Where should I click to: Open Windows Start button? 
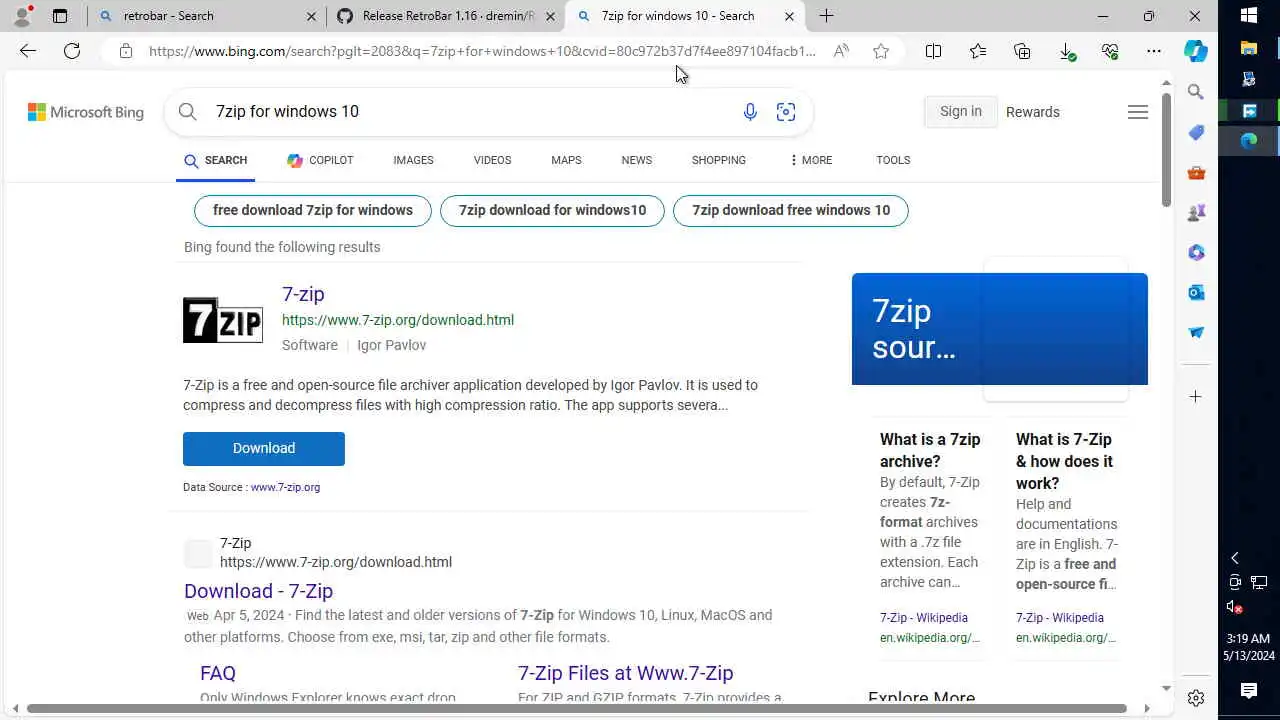[1249, 16]
